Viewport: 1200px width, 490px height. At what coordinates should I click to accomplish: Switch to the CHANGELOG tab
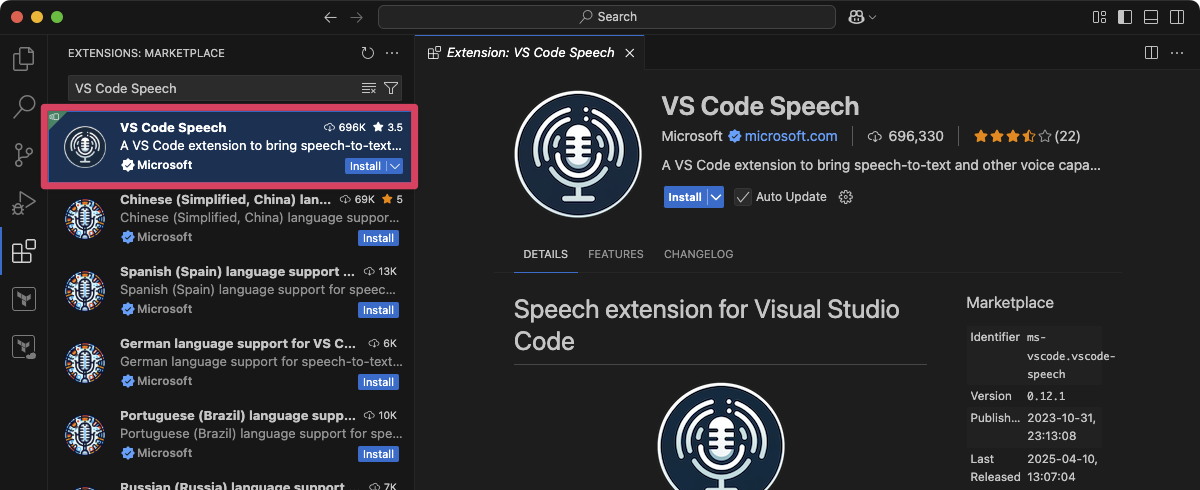coord(699,255)
